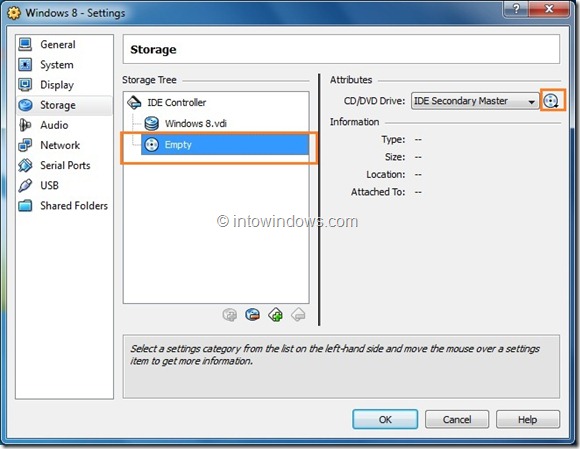This screenshot has height=449, width=580.
Task: Click the IDE Controller icon
Action: 134,102
